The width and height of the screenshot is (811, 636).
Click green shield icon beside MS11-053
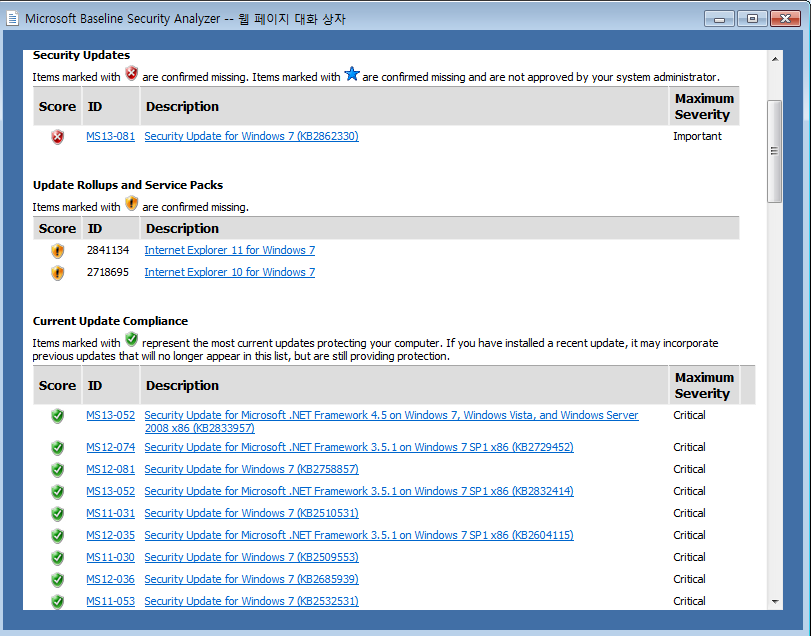coord(57,602)
